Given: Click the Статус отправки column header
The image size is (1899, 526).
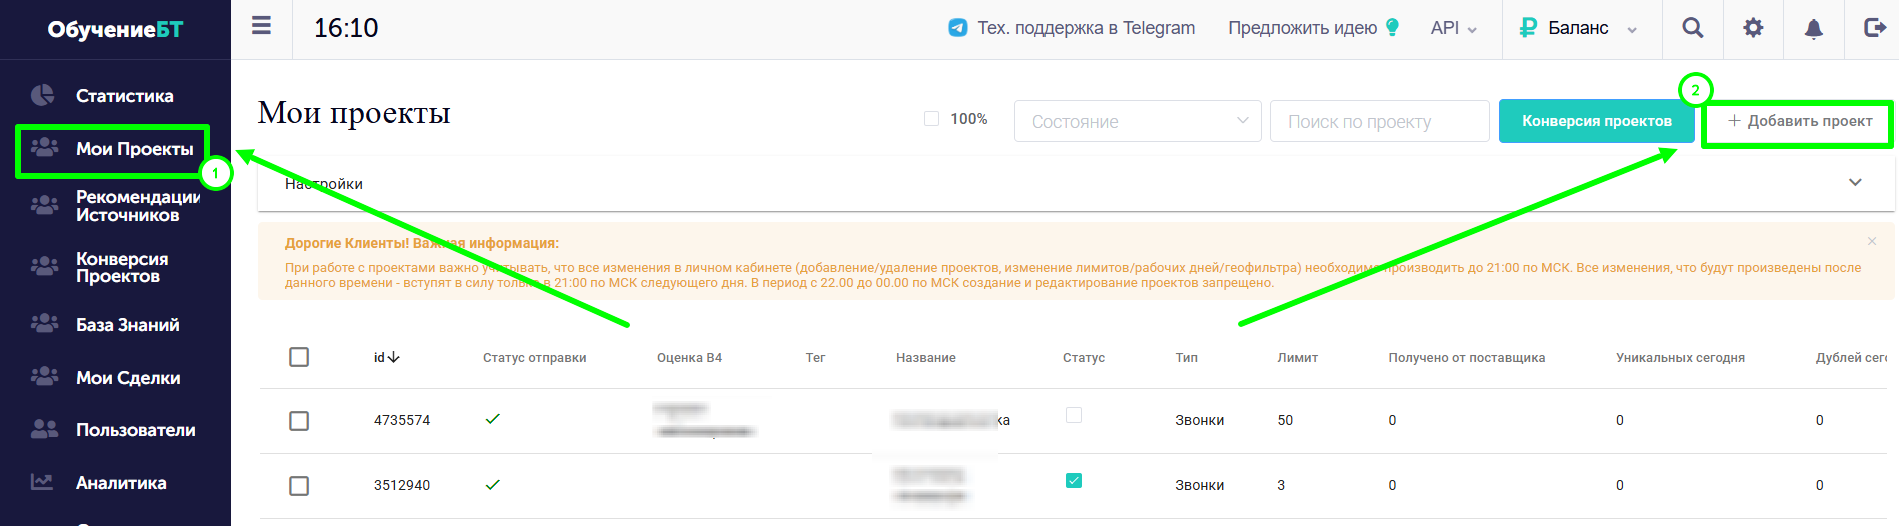Looking at the screenshot, I should click(x=534, y=357).
